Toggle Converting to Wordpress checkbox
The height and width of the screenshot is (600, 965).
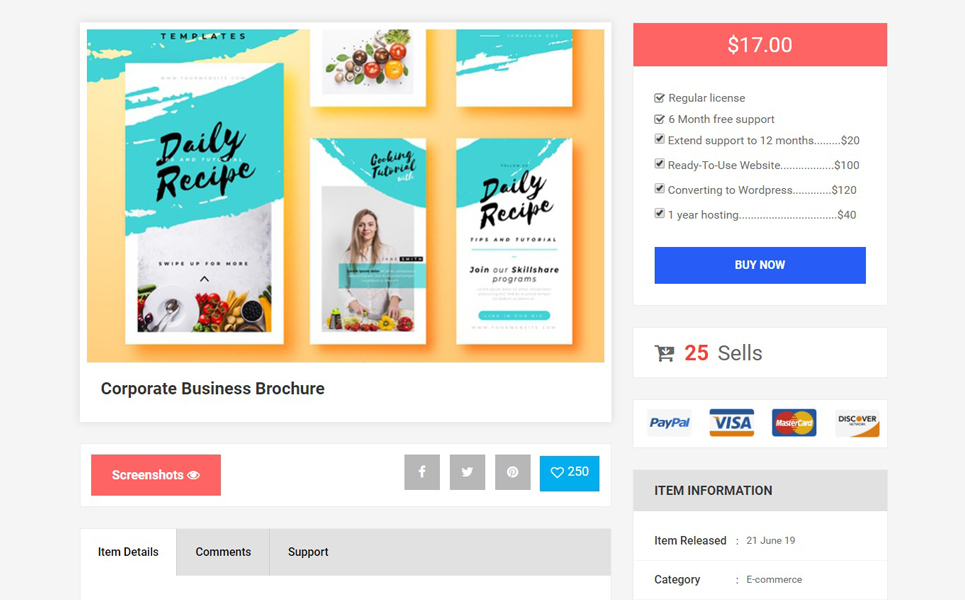click(659, 188)
